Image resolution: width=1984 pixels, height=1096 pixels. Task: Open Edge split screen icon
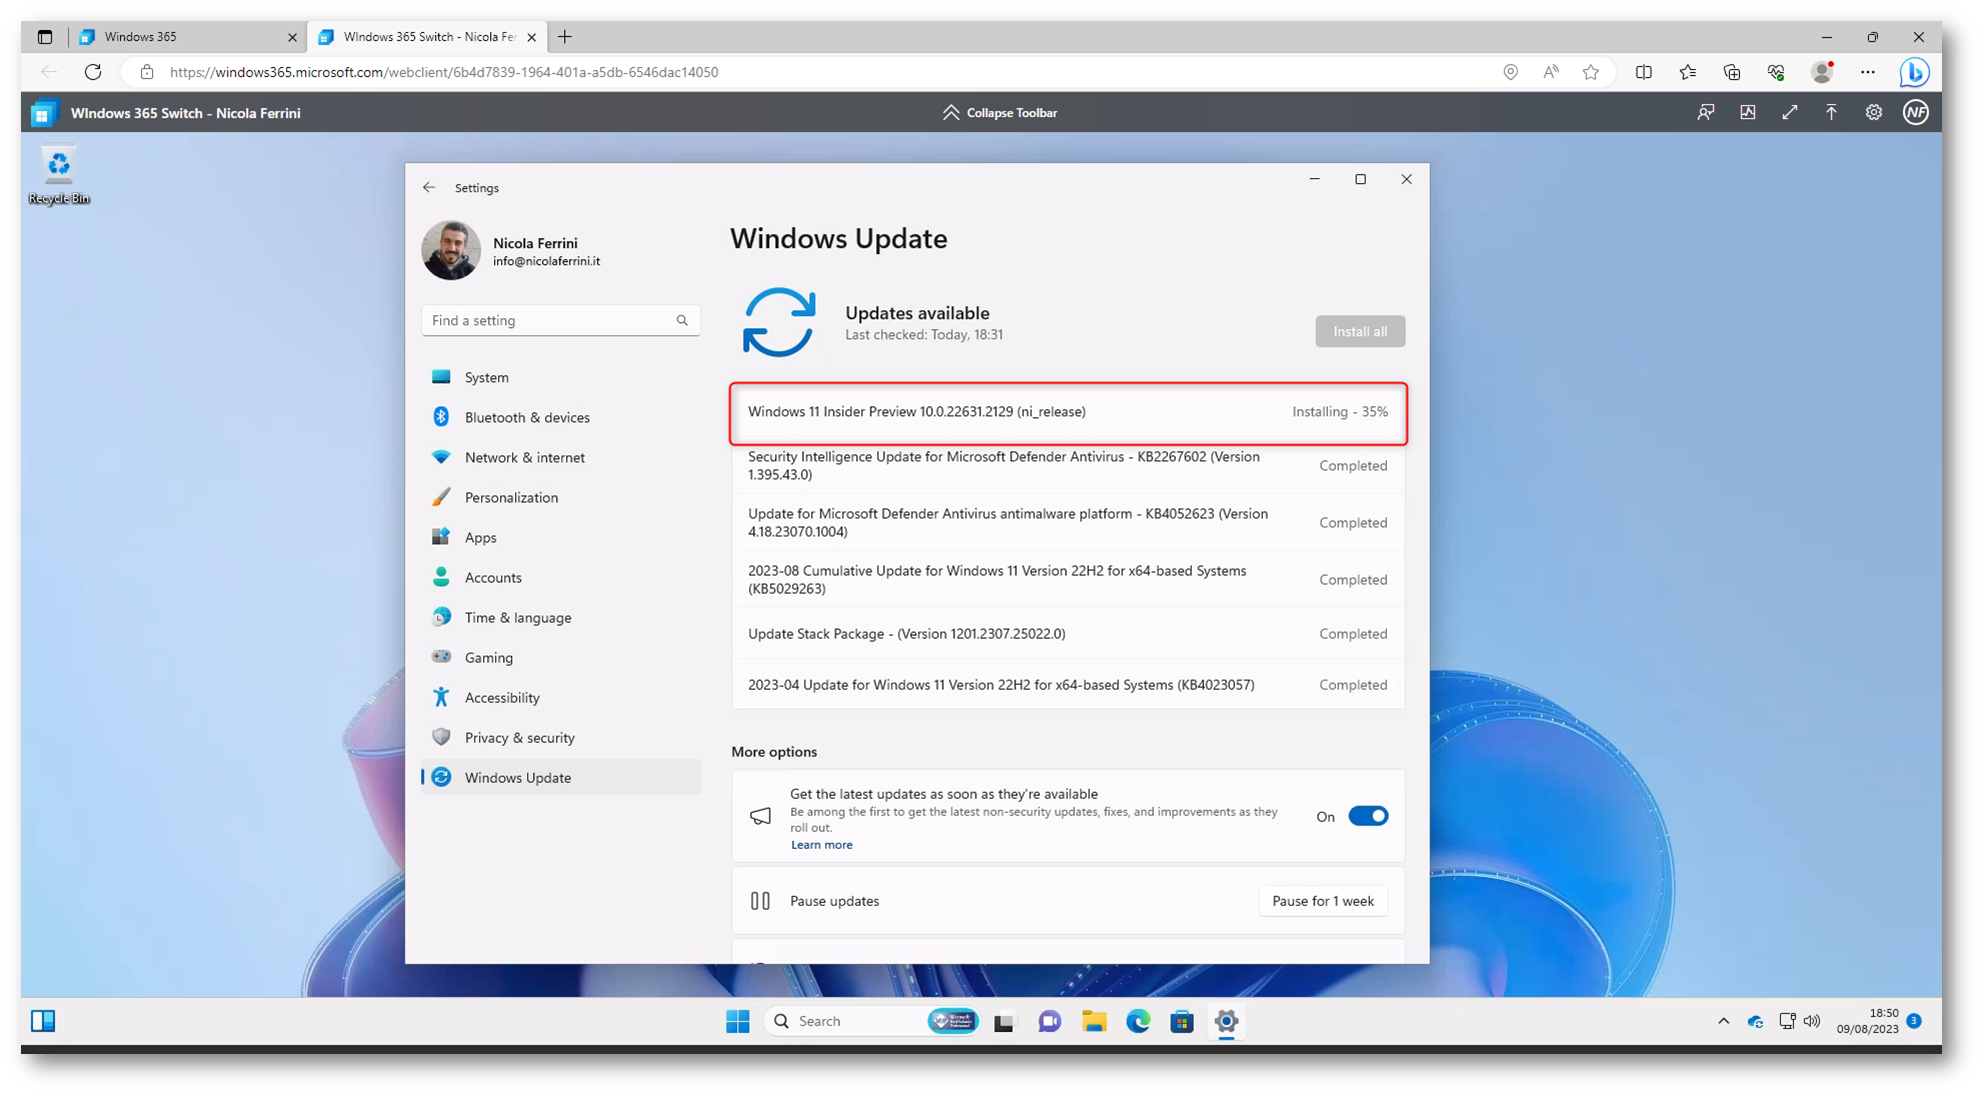pos(1643,72)
